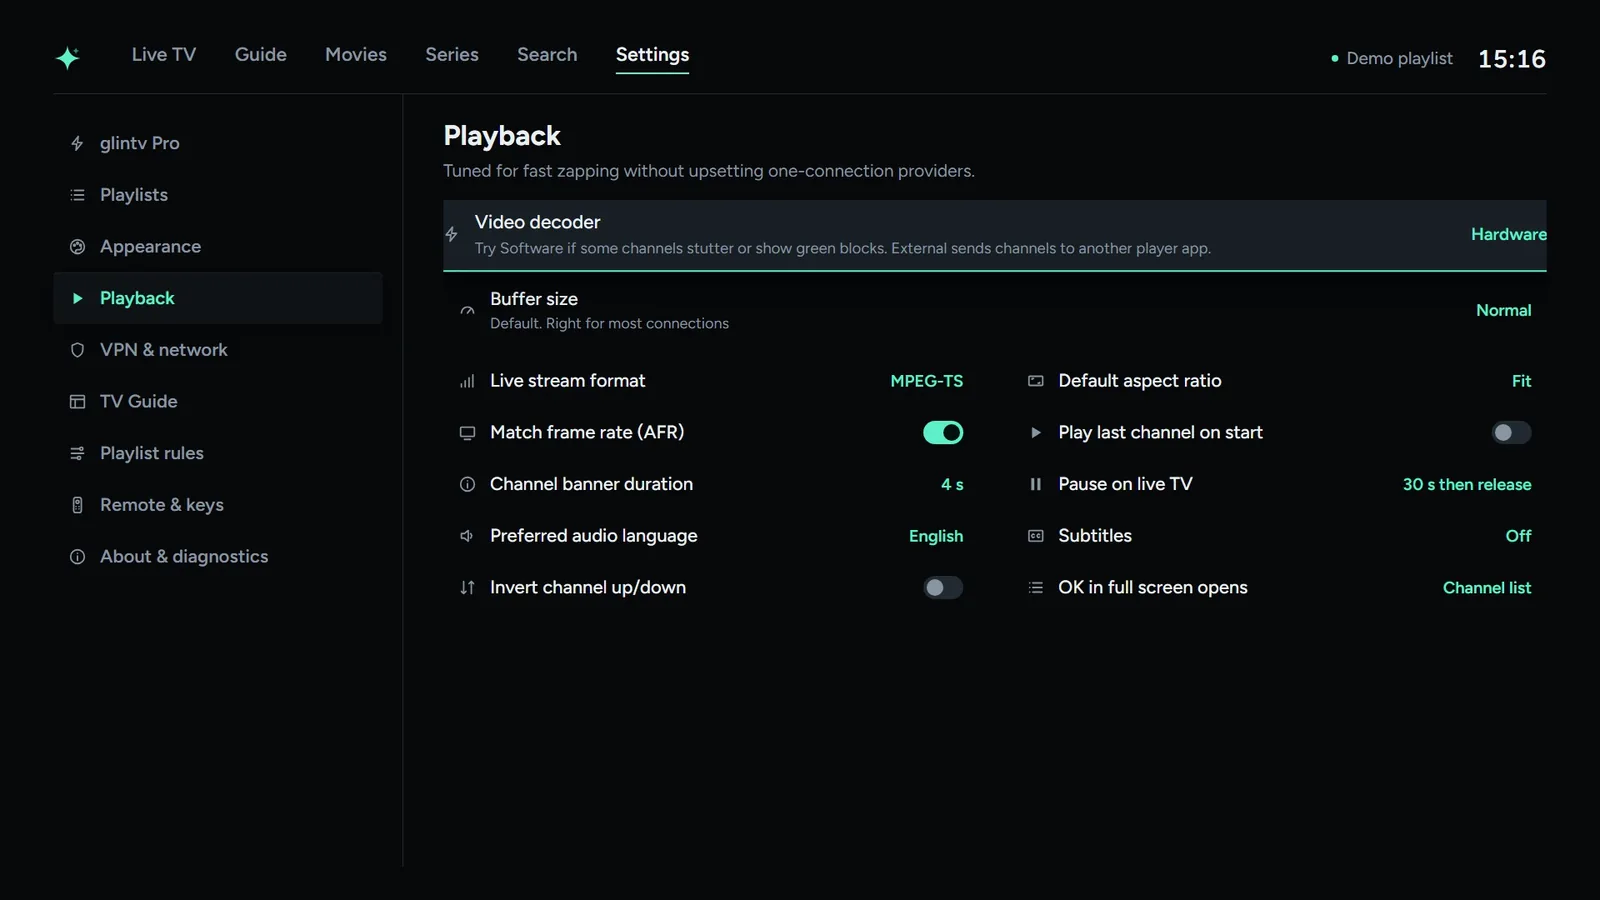Click the signal bars icon beside Live stream format
This screenshot has height=900, width=1600.
point(467,381)
